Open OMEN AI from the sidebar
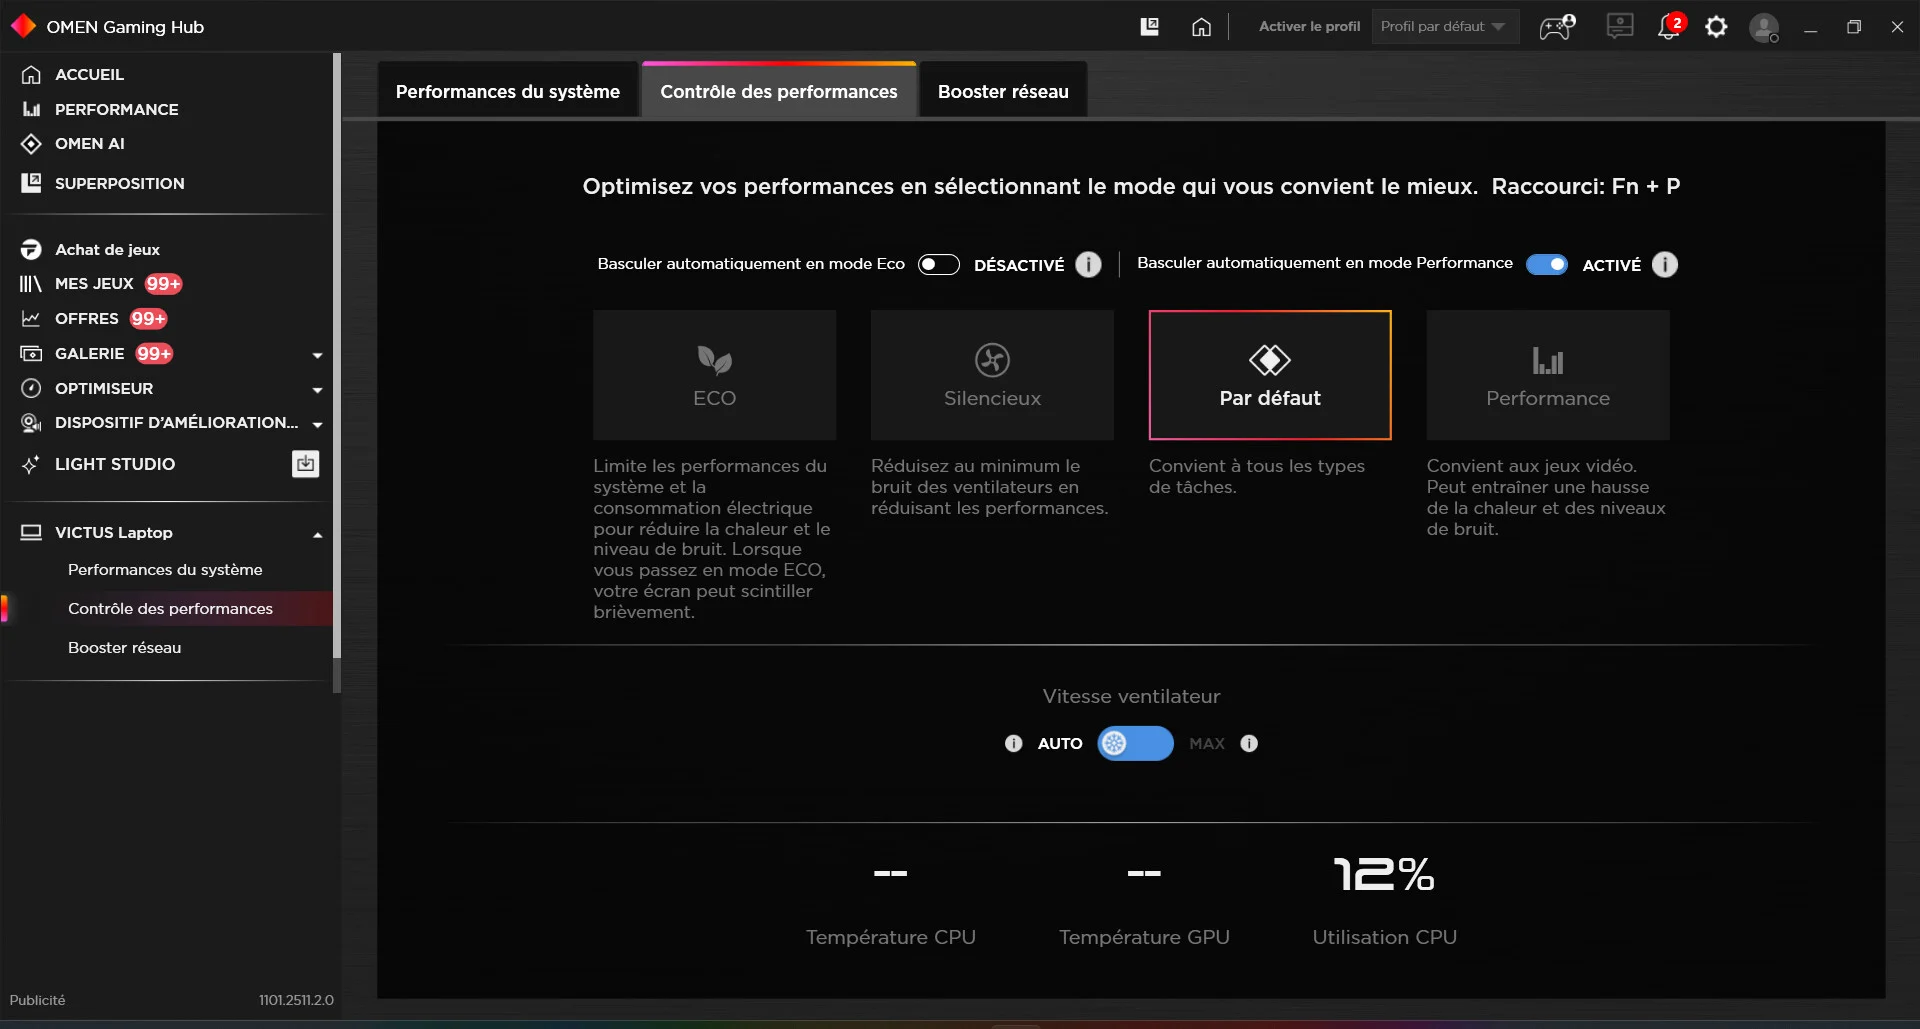 tap(89, 143)
